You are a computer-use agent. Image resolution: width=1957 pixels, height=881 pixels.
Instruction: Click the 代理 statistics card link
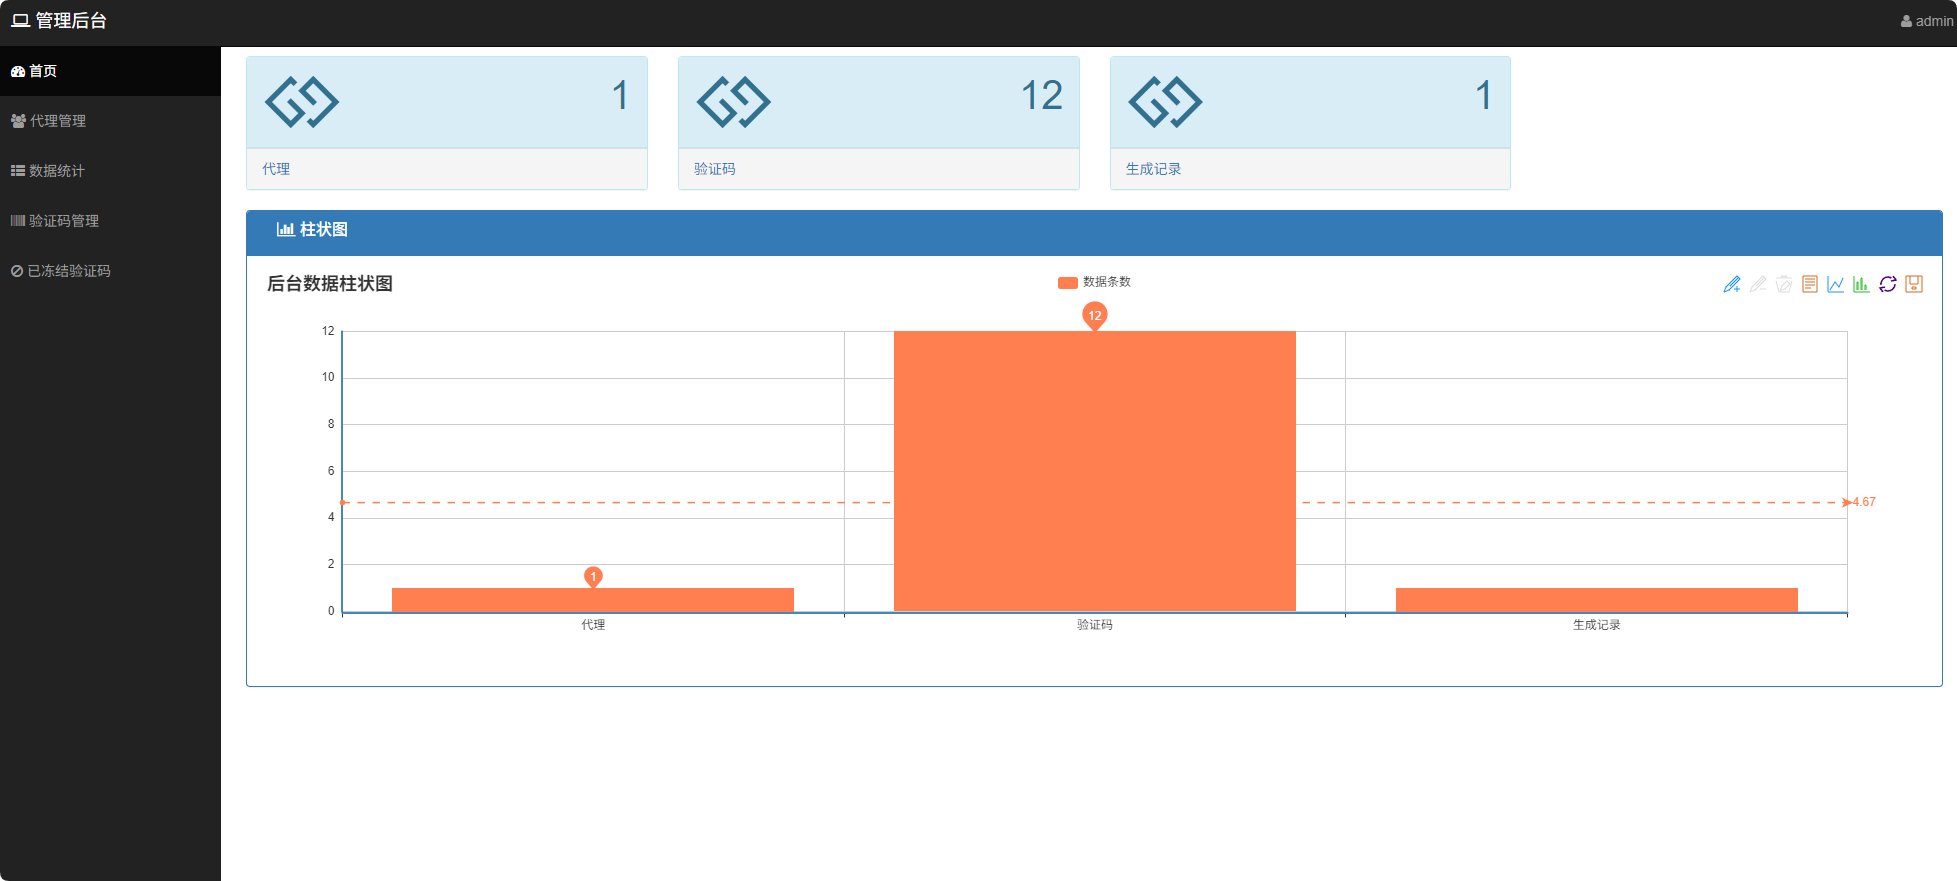(447, 169)
